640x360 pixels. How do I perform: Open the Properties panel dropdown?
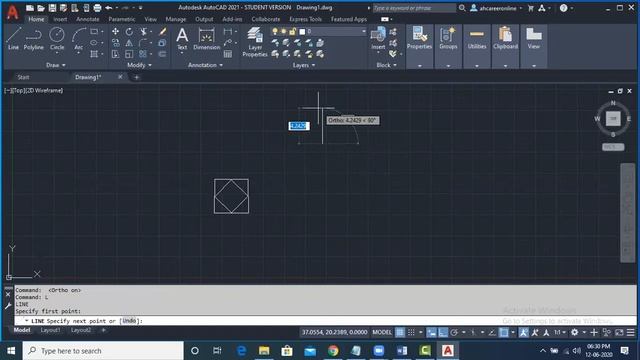(420, 66)
